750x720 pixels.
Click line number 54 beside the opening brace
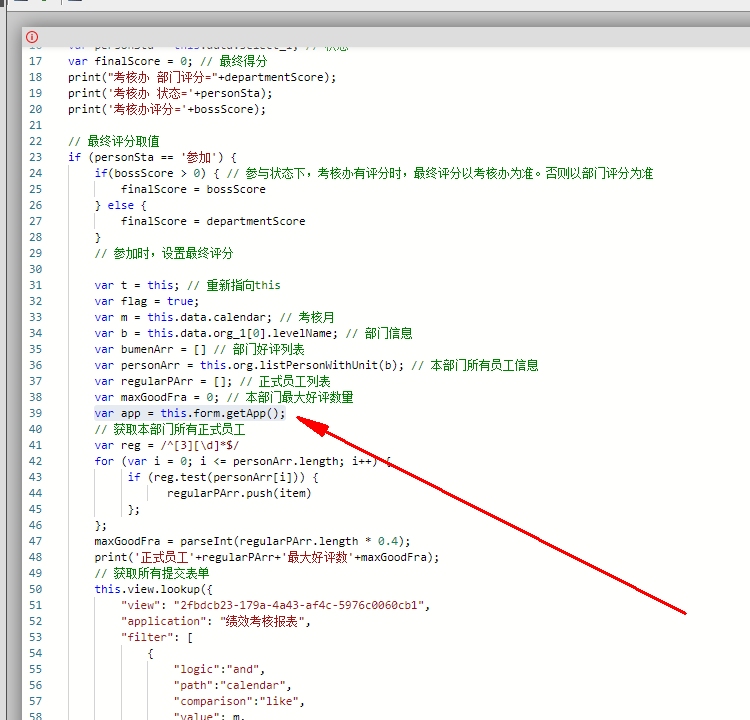click(35, 654)
